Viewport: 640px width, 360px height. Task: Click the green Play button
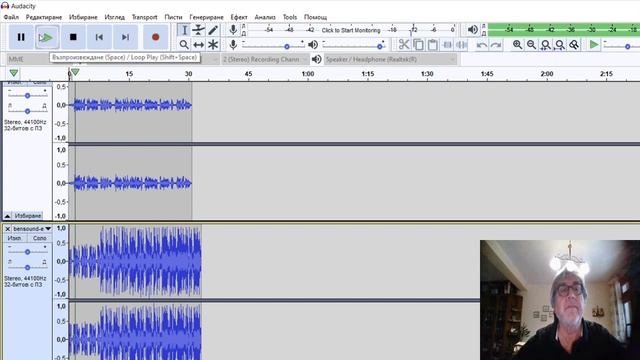pos(47,37)
